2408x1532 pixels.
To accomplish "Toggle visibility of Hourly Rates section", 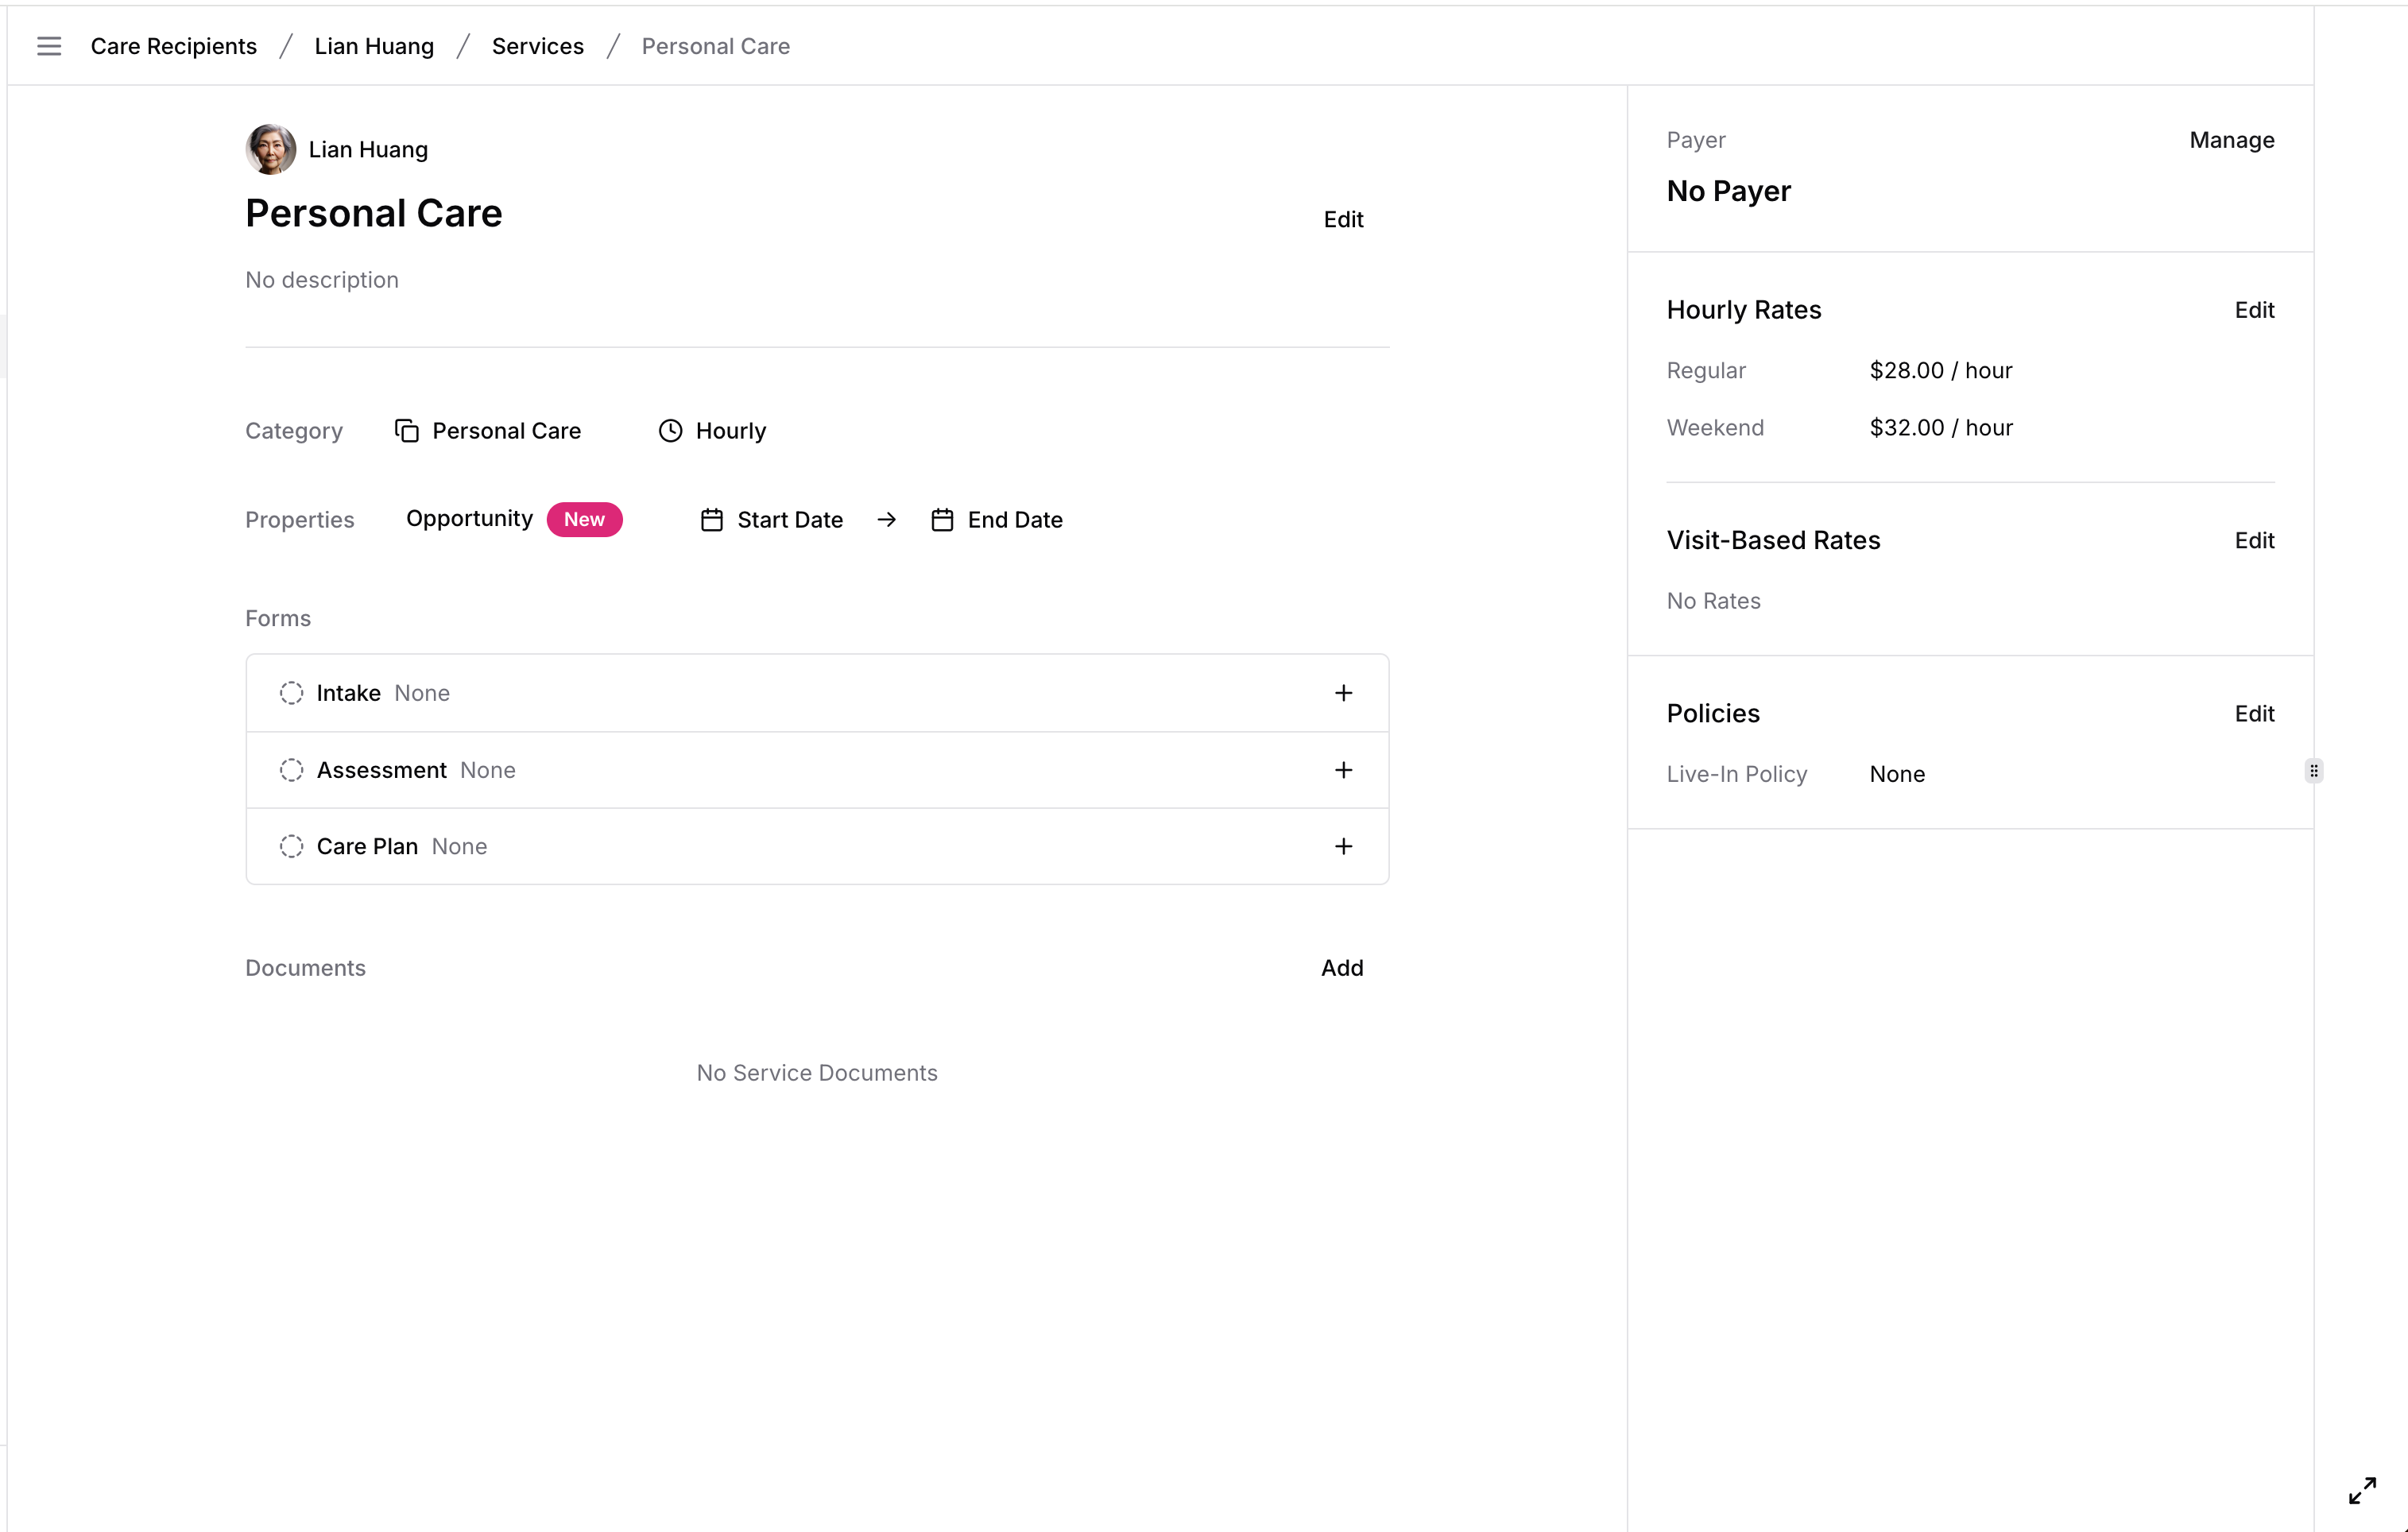I will pos(1744,309).
